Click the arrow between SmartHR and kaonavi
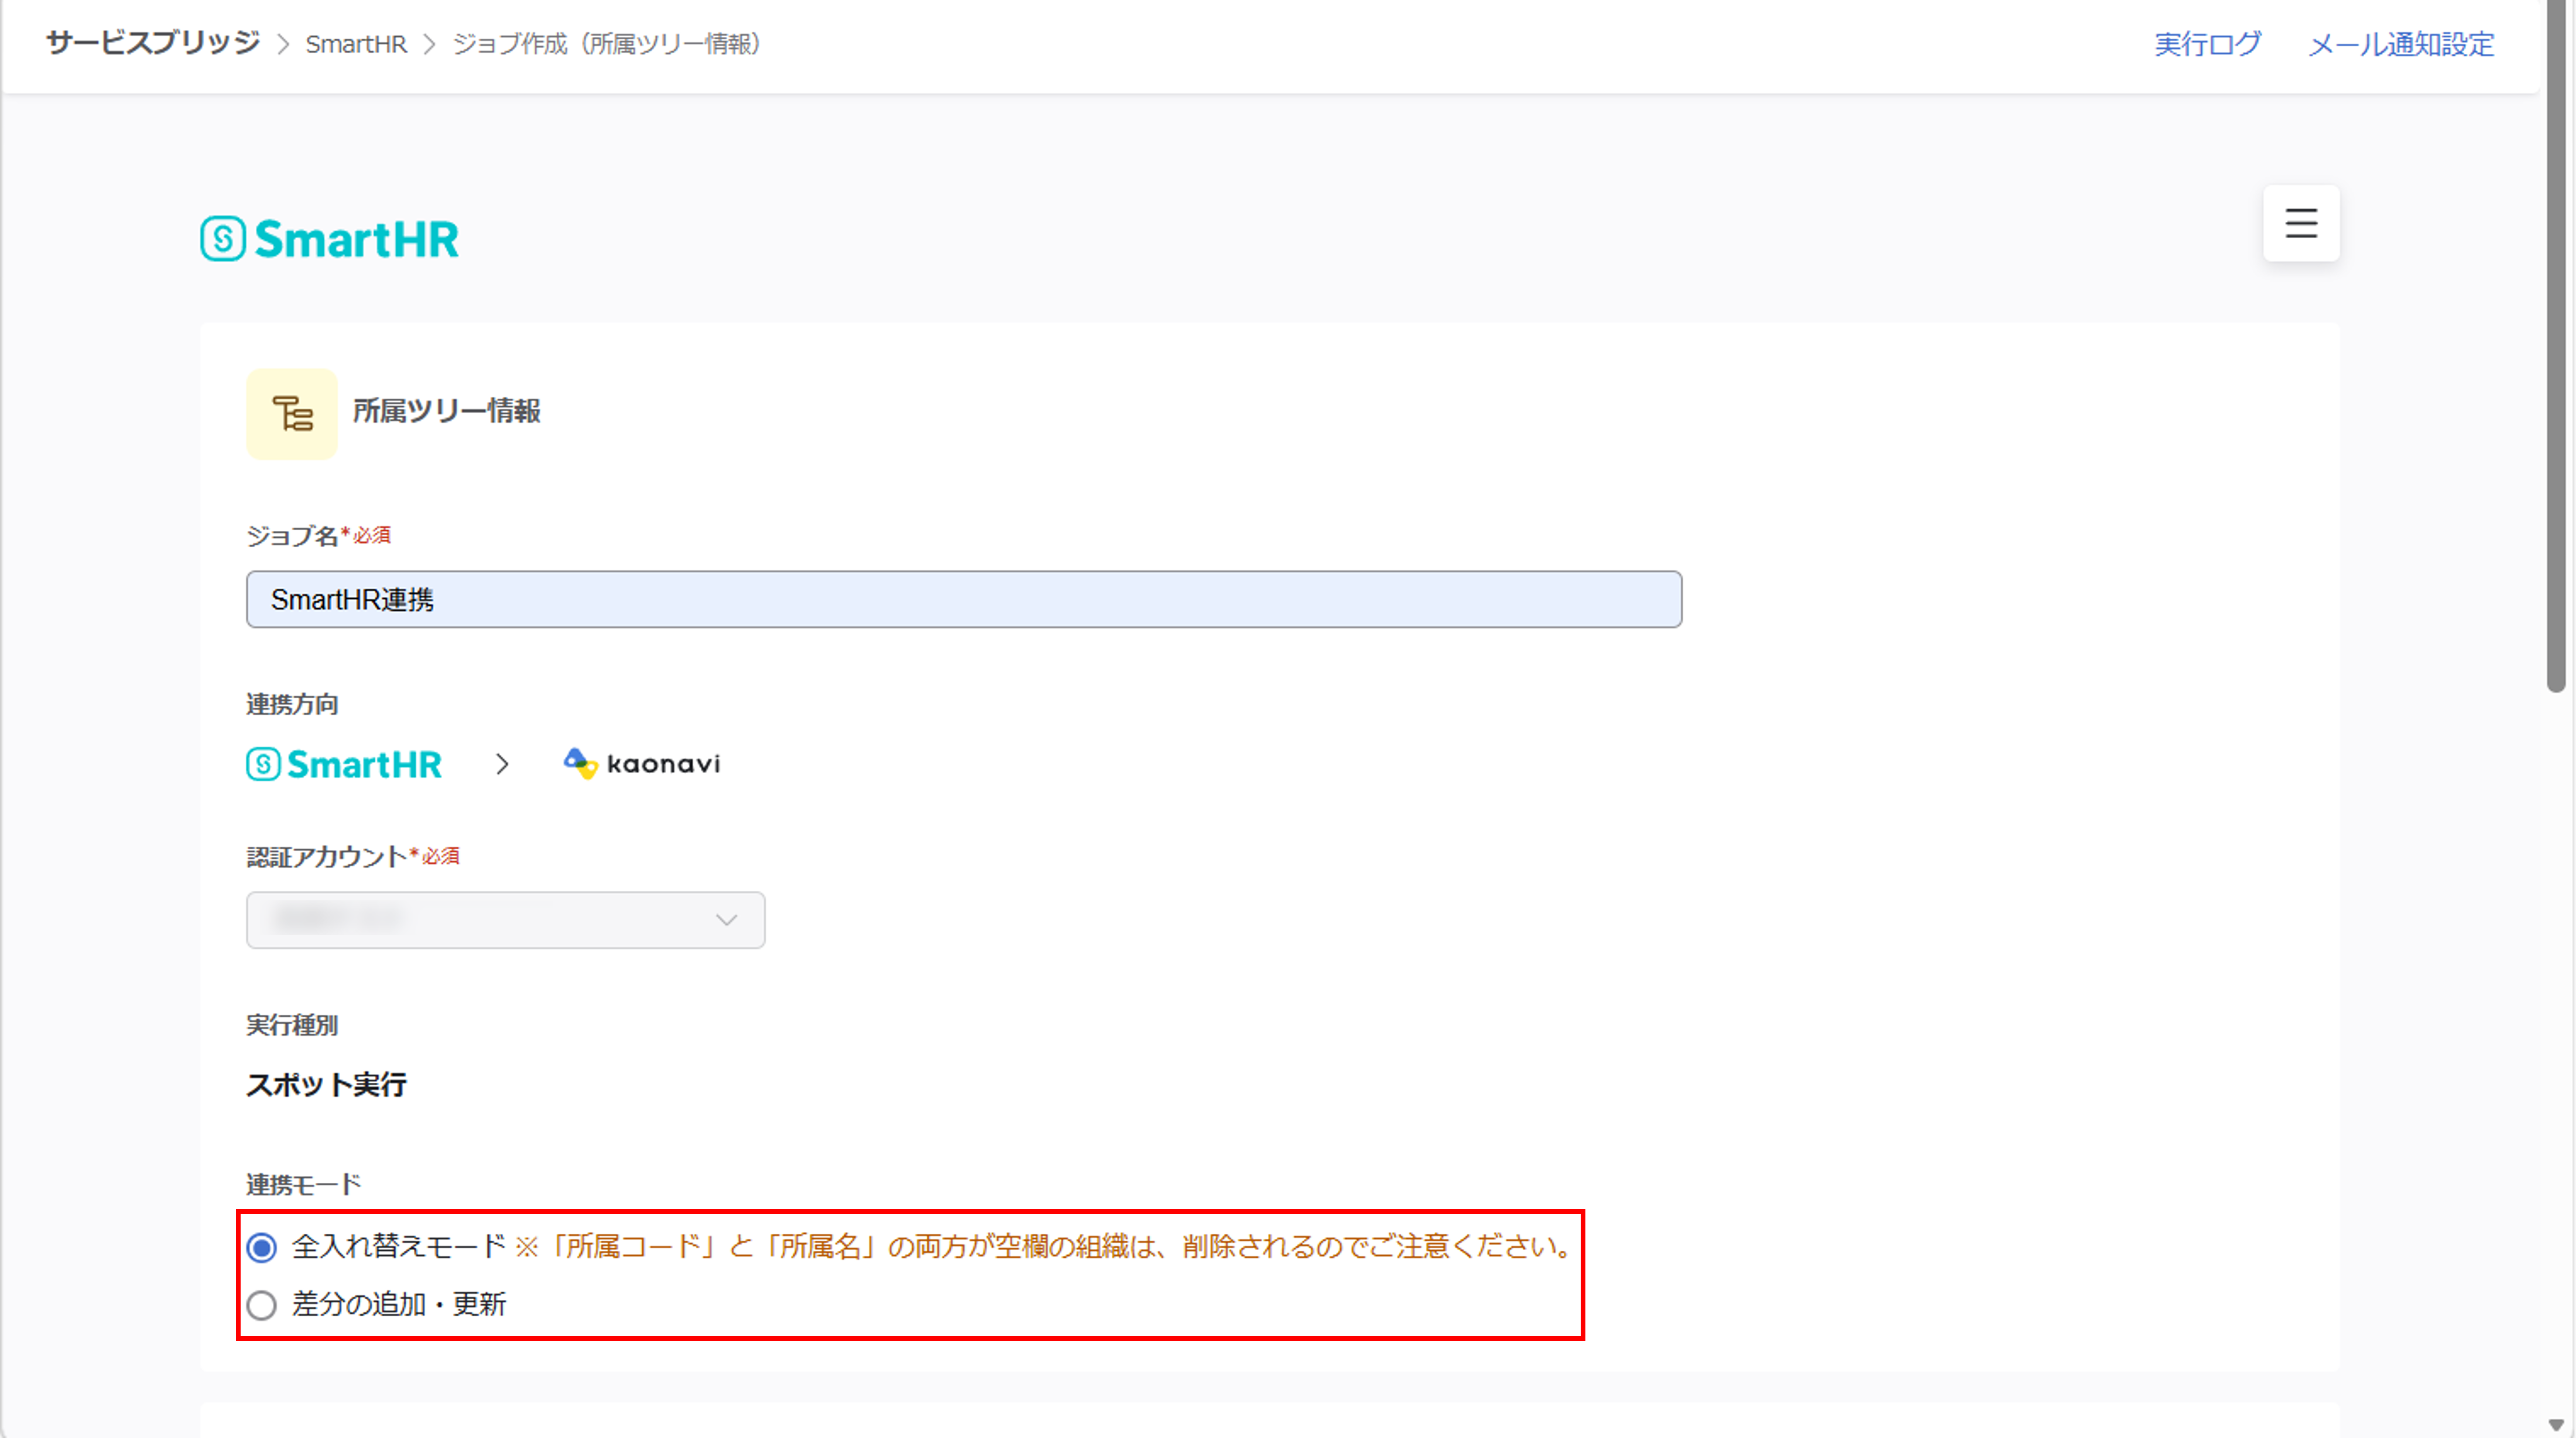The width and height of the screenshot is (2576, 1438). pos(502,764)
